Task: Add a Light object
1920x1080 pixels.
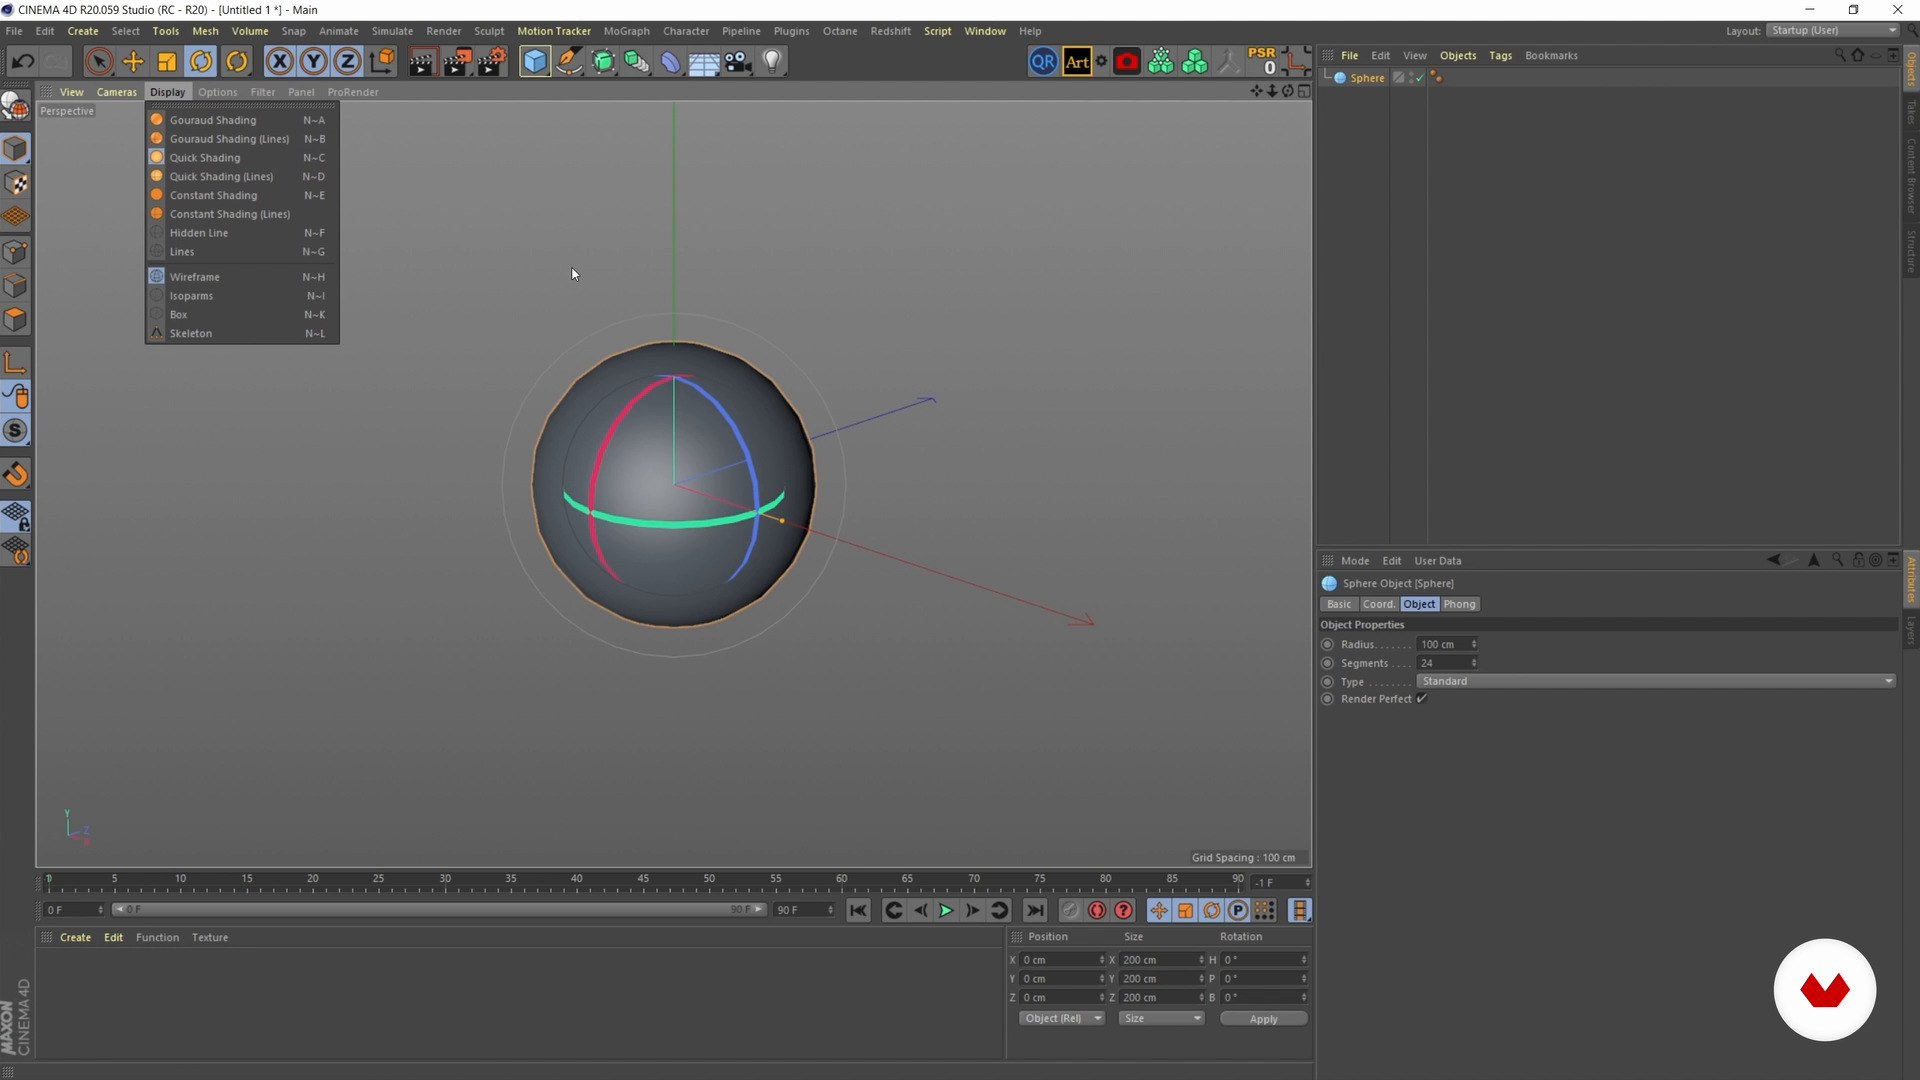Action: click(772, 62)
